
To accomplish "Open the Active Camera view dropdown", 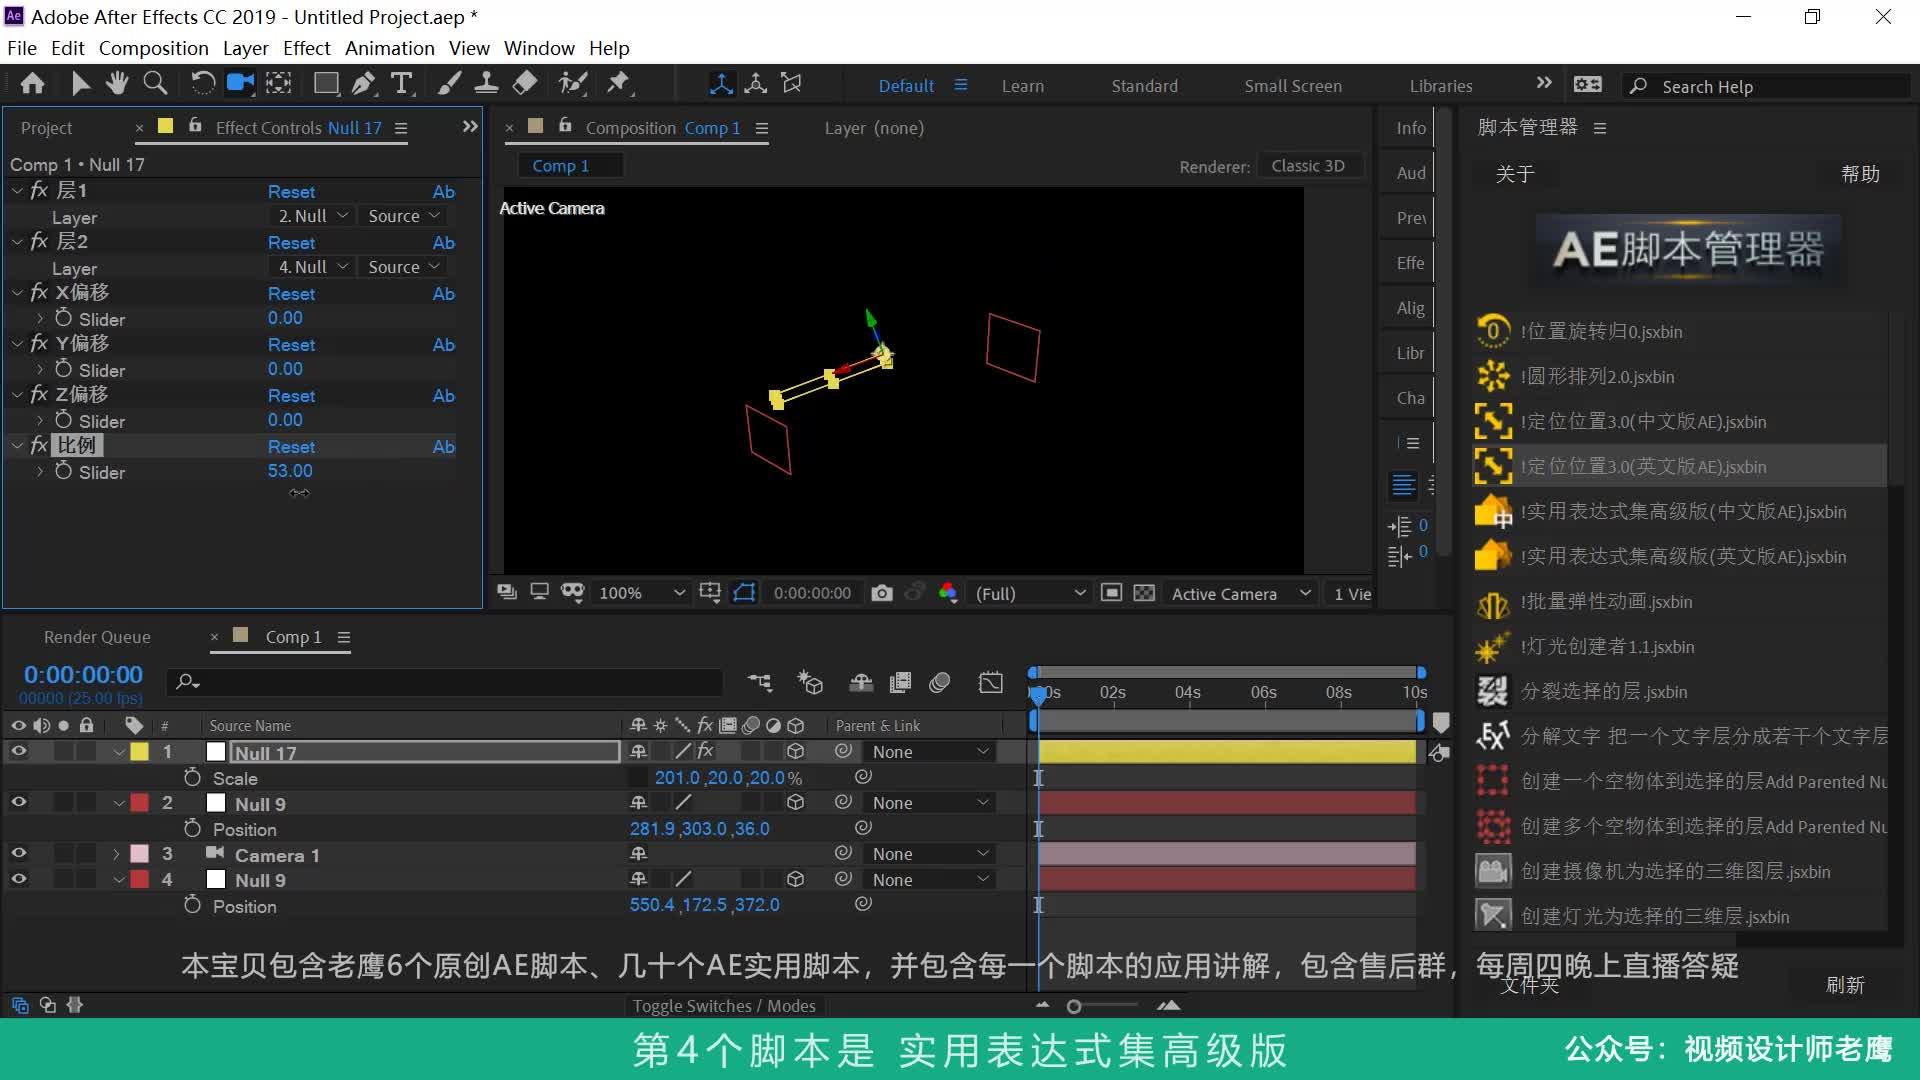I will click(1240, 592).
